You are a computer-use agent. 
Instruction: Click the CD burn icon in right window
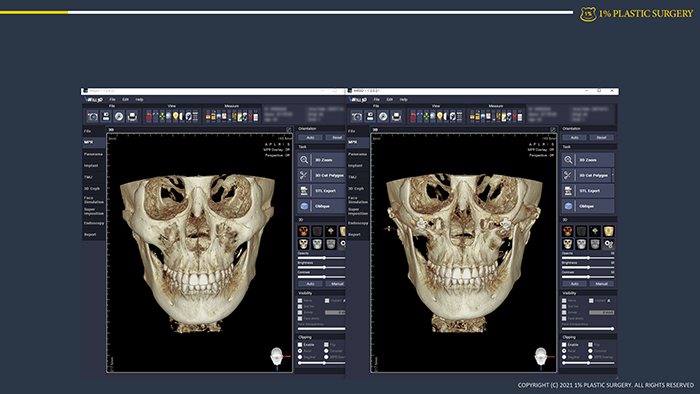[383, 116]
